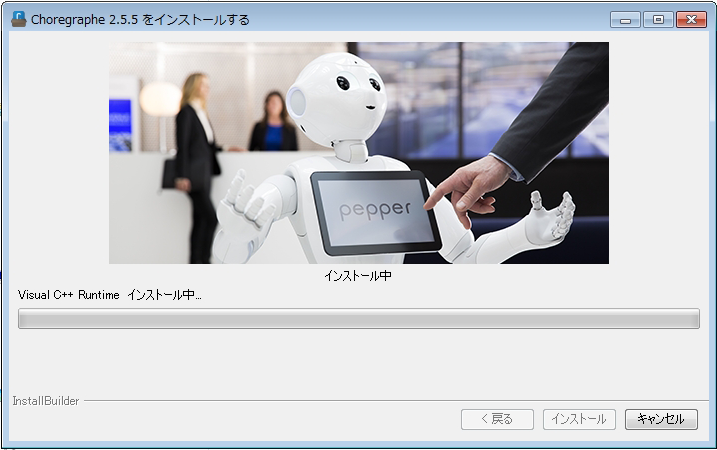
Task: Click the InstallBuilder label at bottom left
Action: tap(45, 401)
